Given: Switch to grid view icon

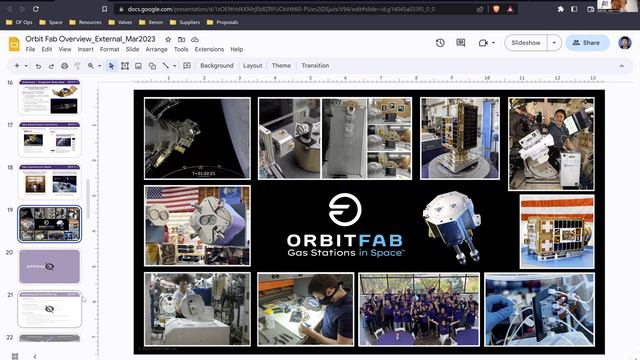Looking at the screenshot, I should (x=15, y=356).
